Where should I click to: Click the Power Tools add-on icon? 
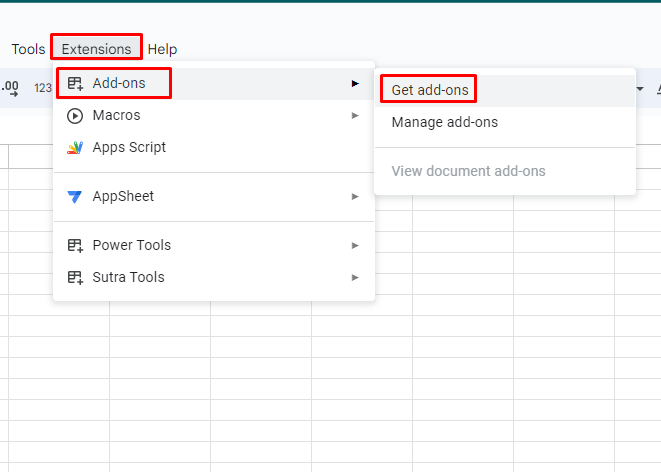[x=75, y=245]
